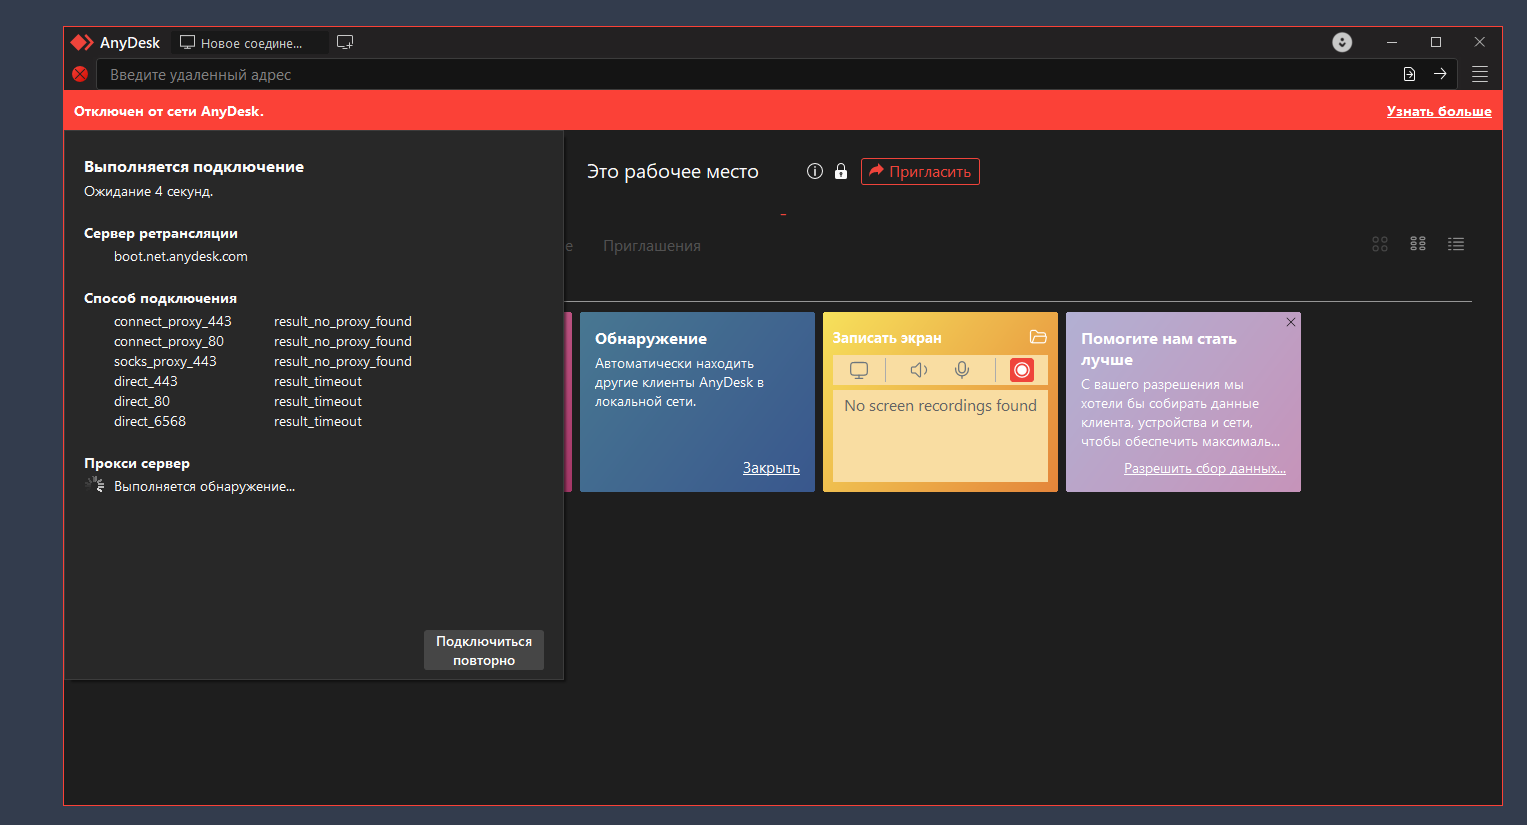Click the connect arrow in the address bar
This screenshot has width=1527, height=825.
coord(1440,74)
